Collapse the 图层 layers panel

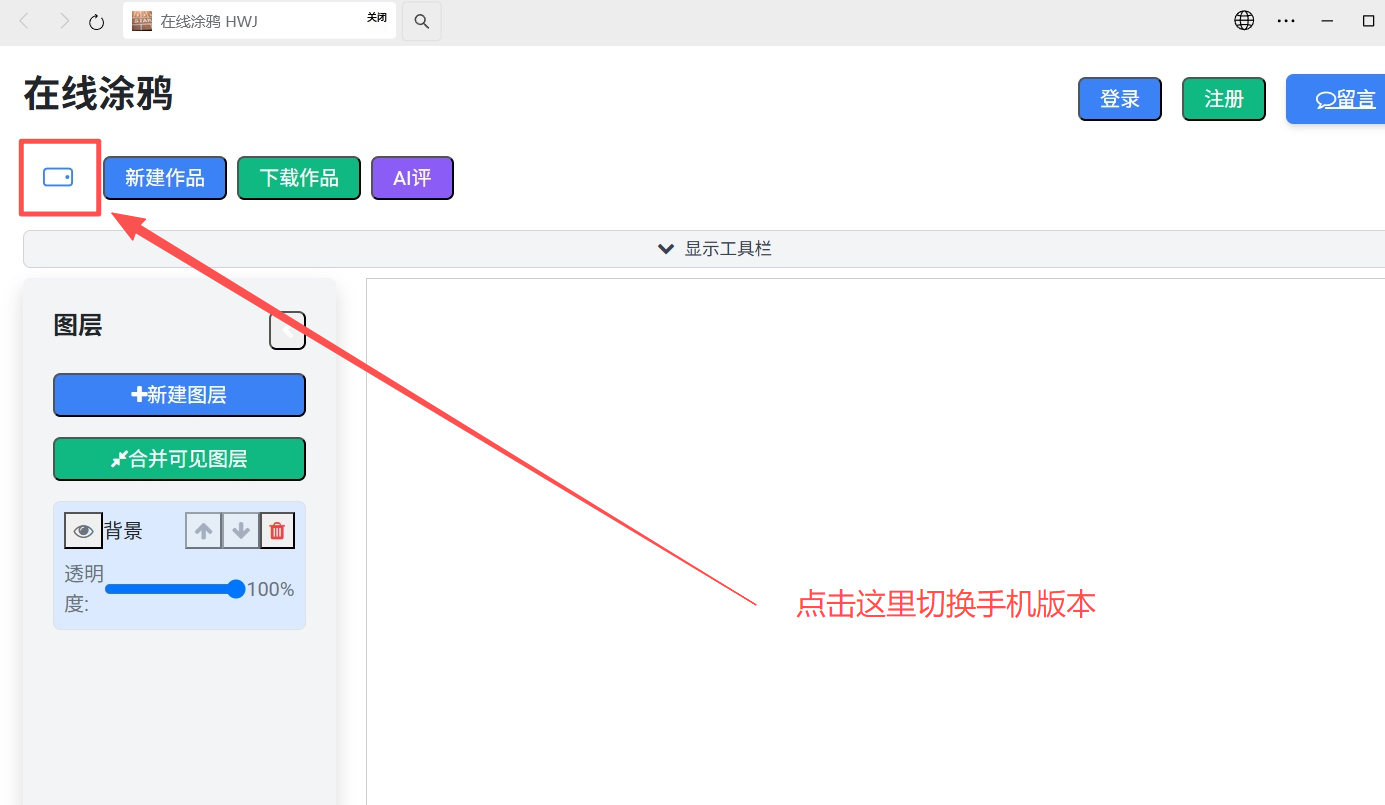click(x=287, y=331)
